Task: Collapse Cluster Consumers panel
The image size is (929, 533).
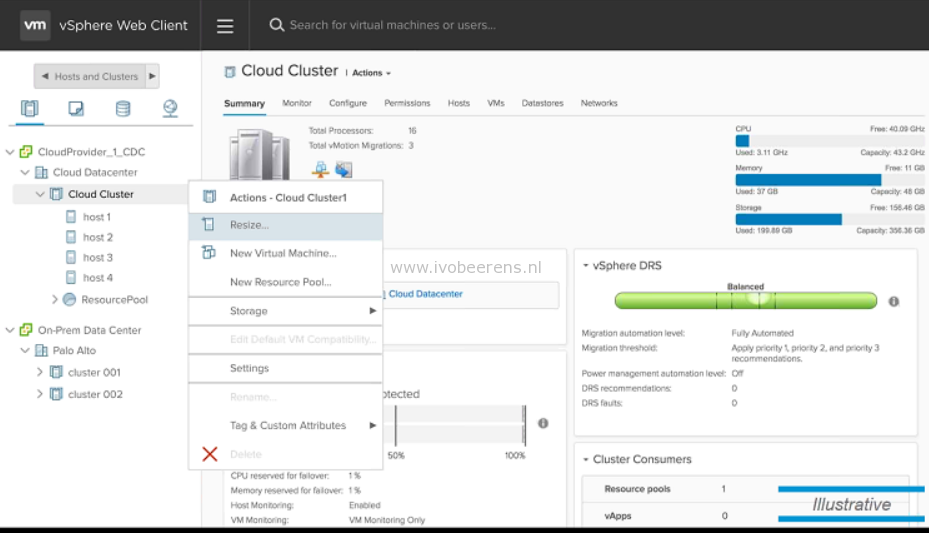Action: [585, 460]
